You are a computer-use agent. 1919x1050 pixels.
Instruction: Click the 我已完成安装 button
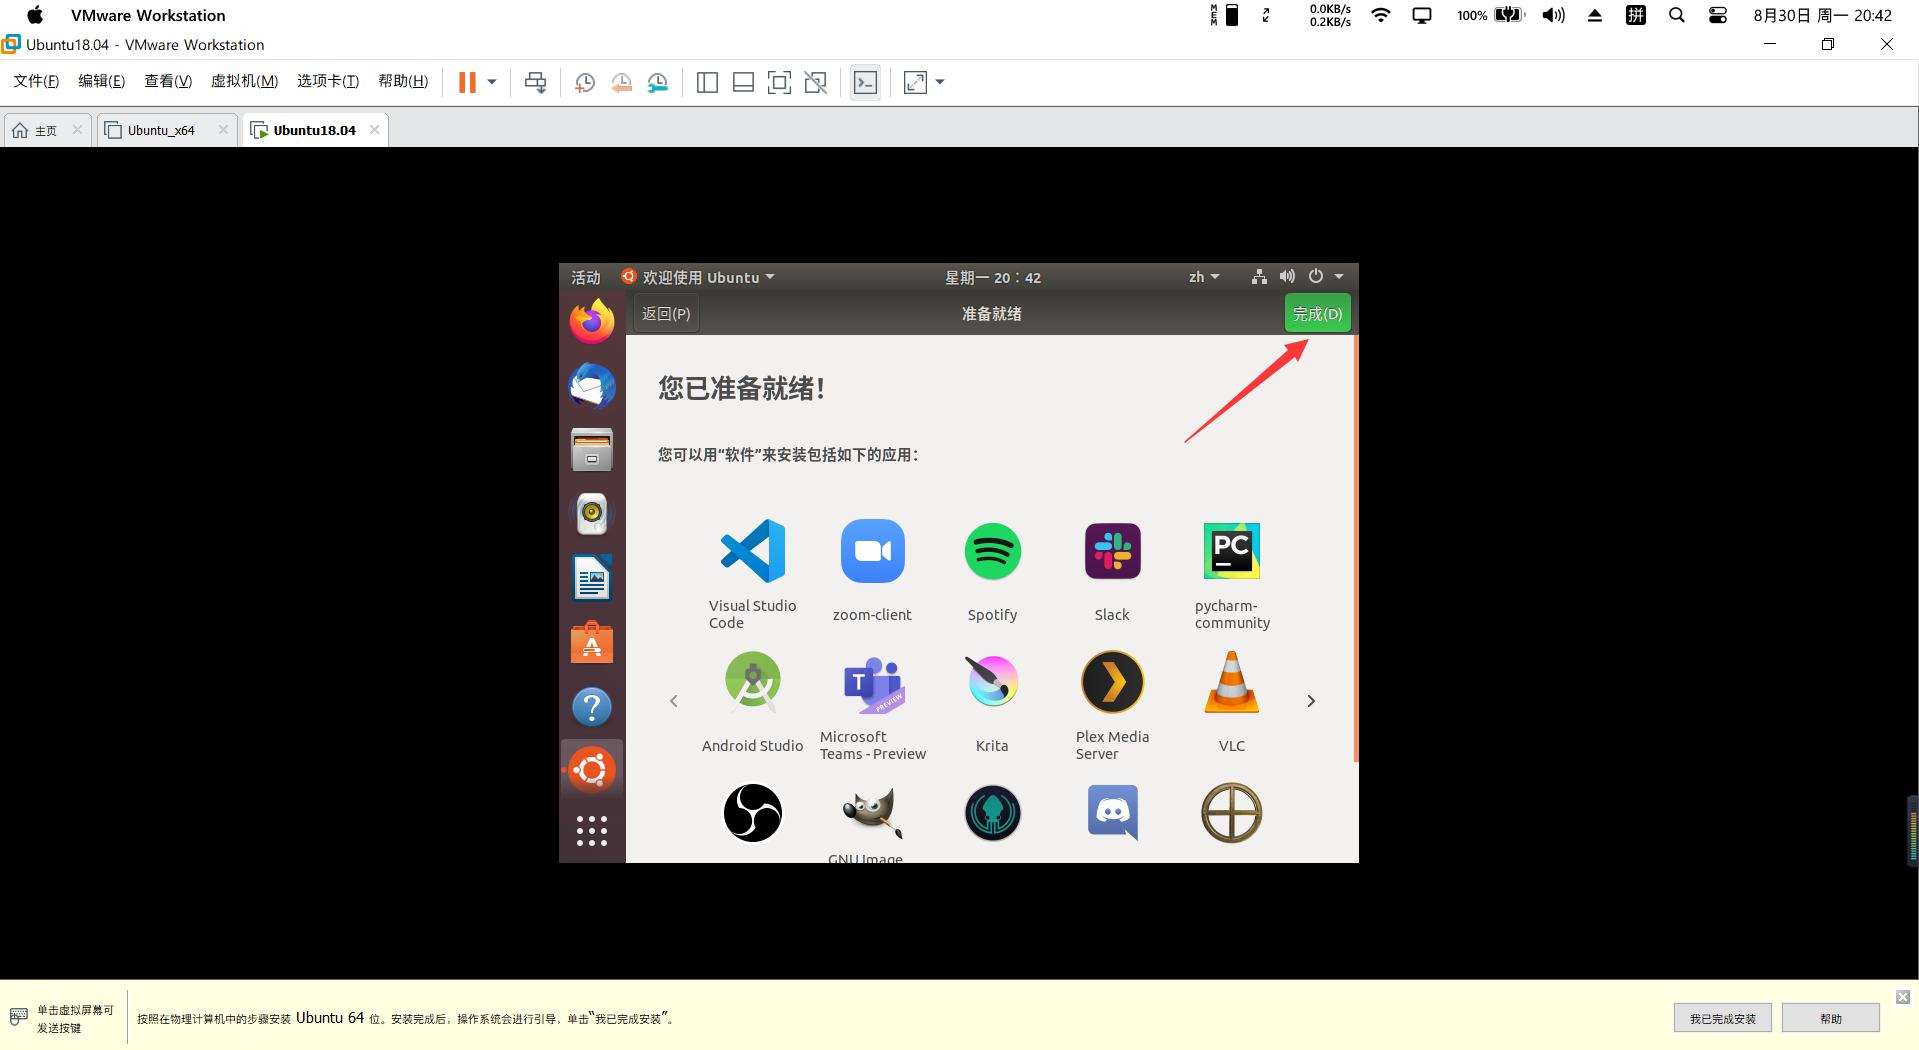click(x=1722, y=1018)
